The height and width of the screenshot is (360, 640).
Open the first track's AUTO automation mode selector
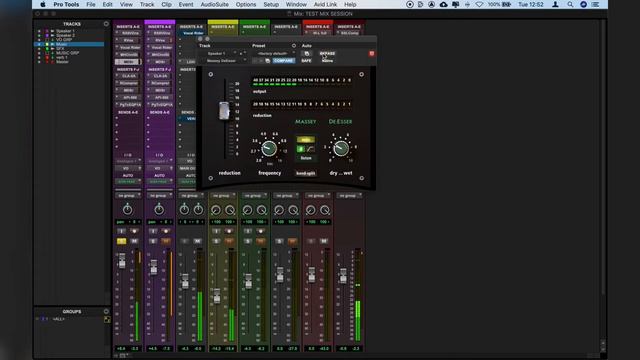[128, 181]
